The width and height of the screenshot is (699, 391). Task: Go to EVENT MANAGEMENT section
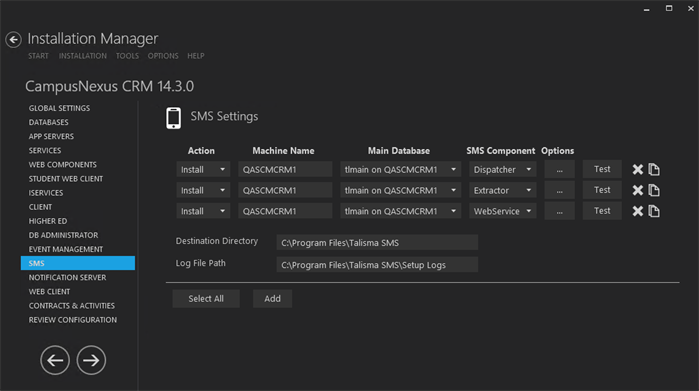pyautogui.click(x=66, y=249)
